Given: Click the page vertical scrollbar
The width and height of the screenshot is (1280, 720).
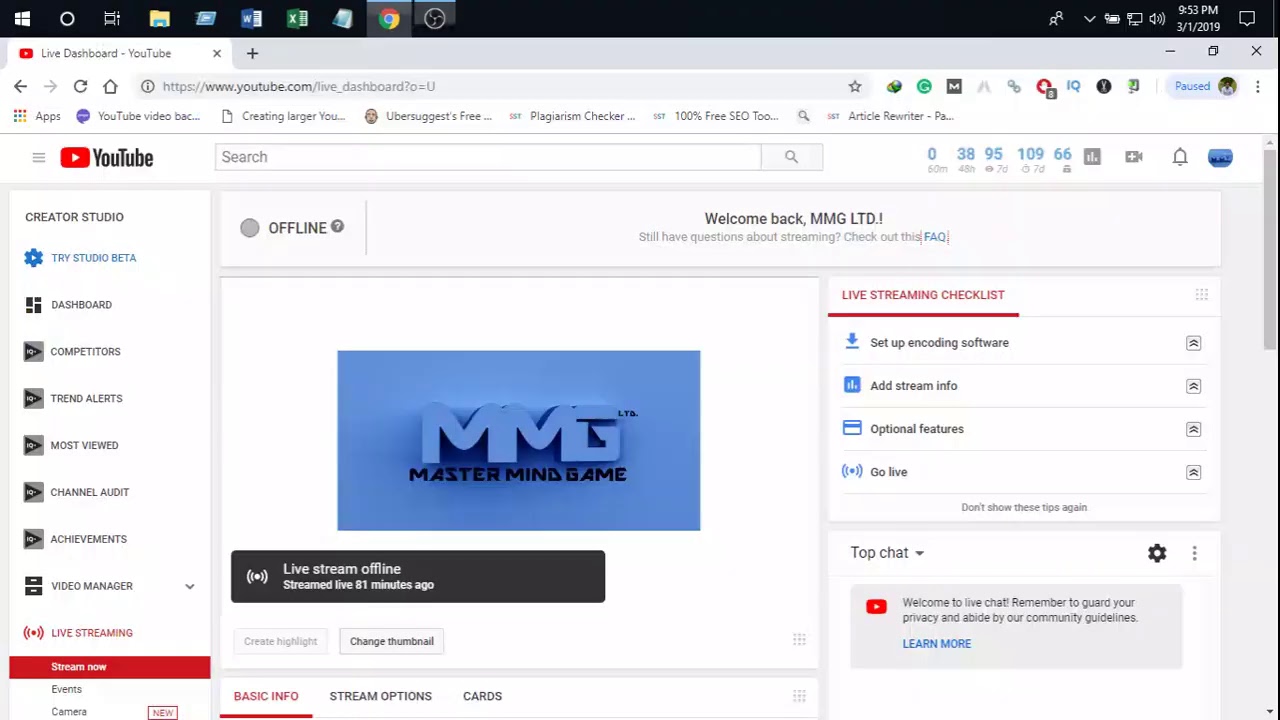Looking at the screenshot, I should pyautogui.click(x=1270, y=250).
